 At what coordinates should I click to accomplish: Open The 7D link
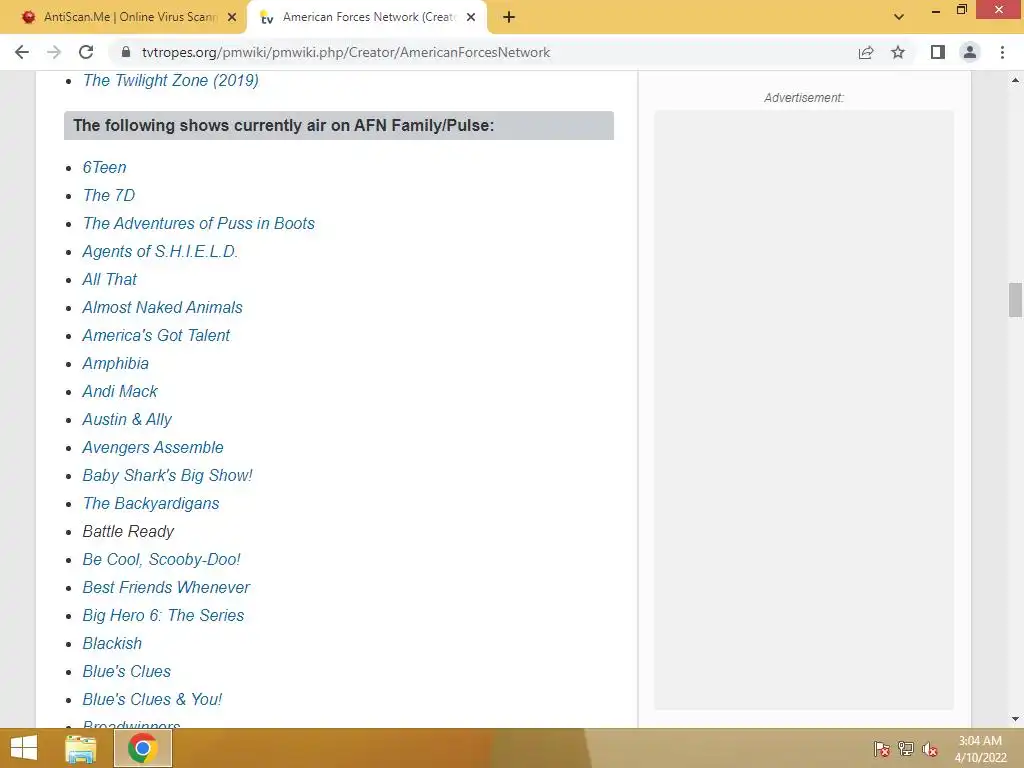coord(109,195)
